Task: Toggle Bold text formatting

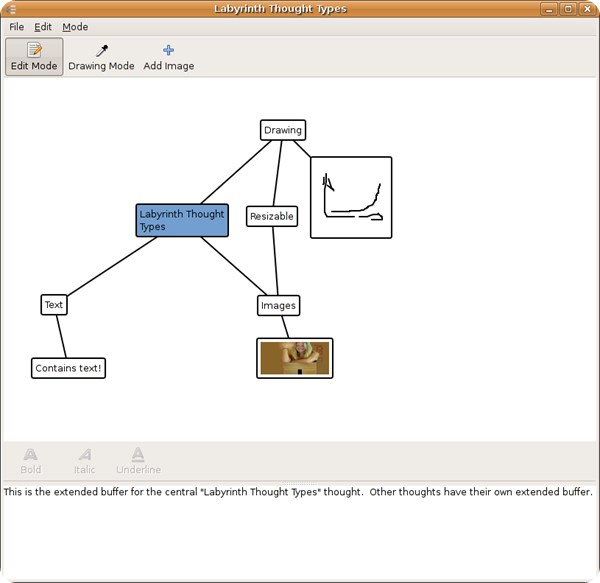Action: tap(31, 460)
